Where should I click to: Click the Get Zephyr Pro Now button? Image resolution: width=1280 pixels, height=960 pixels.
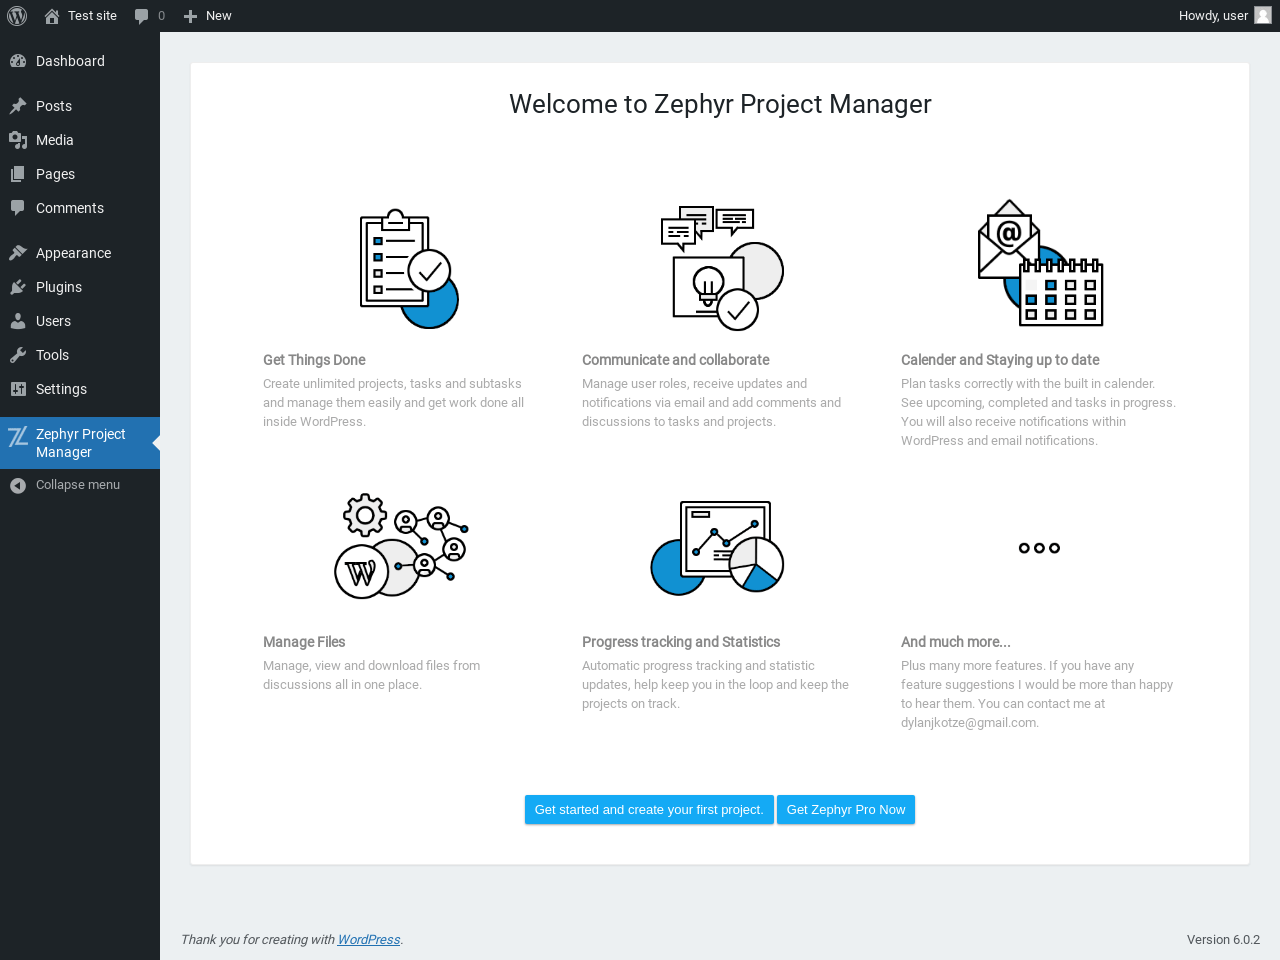[x=846, y=810]
